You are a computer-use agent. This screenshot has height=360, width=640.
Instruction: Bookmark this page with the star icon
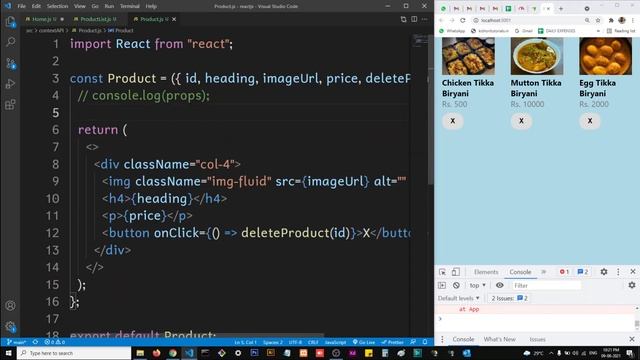(598, 20)
